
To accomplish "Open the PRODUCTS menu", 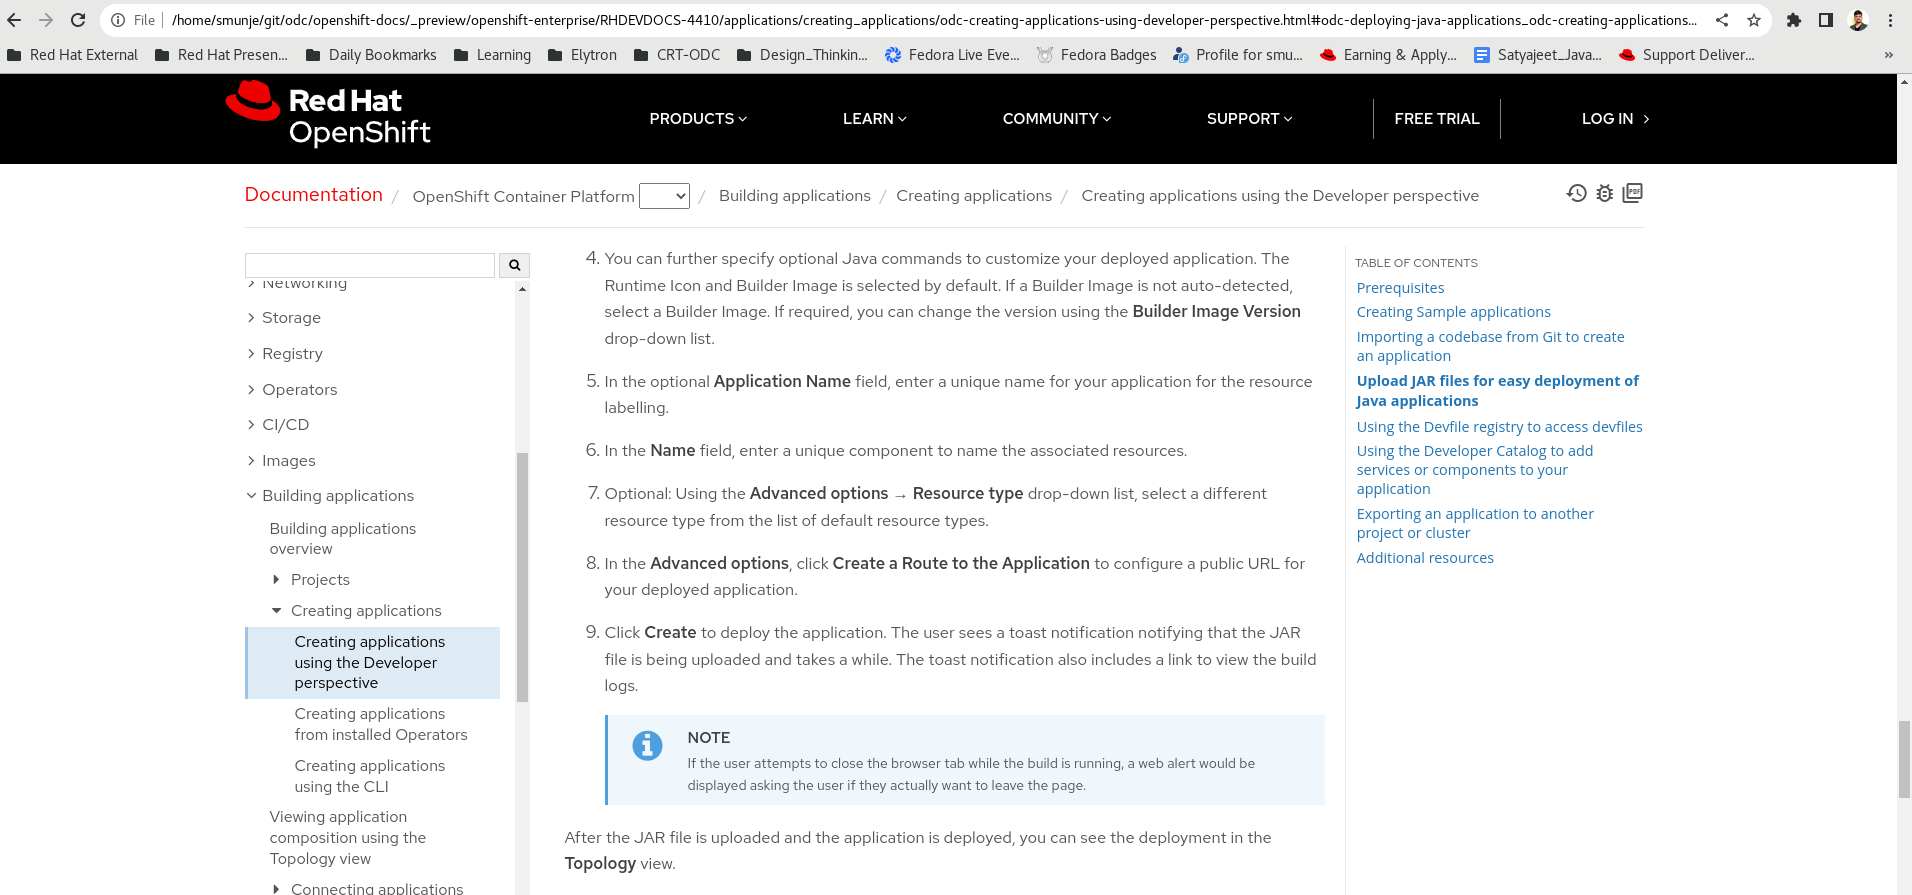I will pos(698,119).
